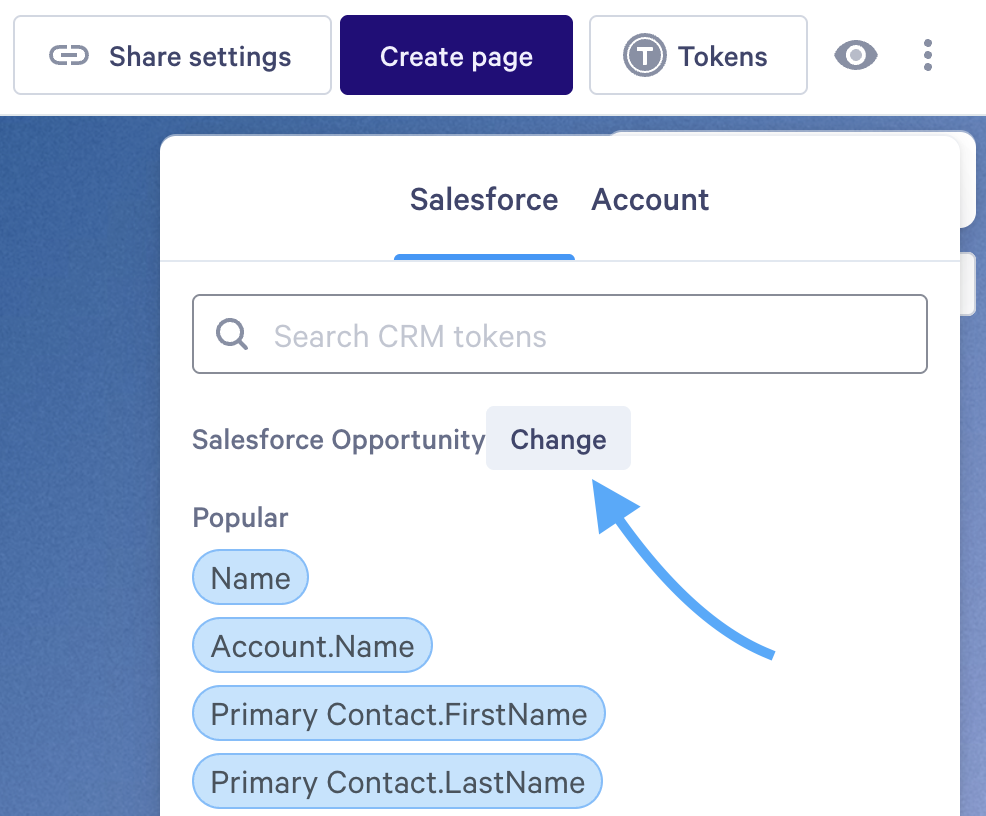Click the circled T token icon

[x=645, y=56]
